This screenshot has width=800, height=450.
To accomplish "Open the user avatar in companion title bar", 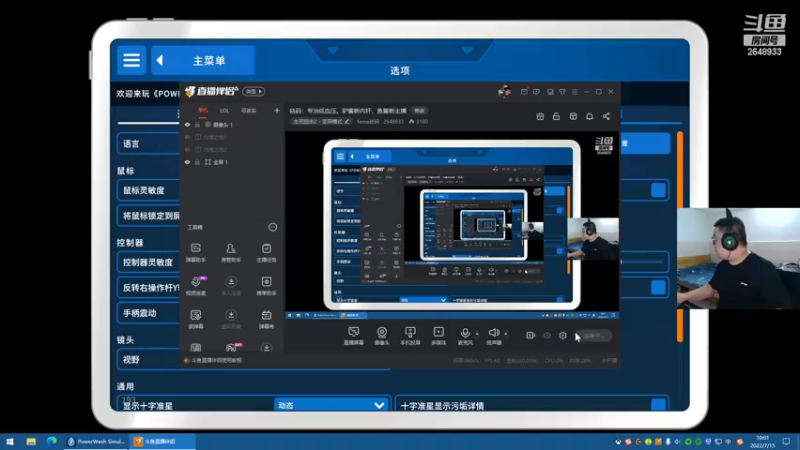I will click(505, 92).
